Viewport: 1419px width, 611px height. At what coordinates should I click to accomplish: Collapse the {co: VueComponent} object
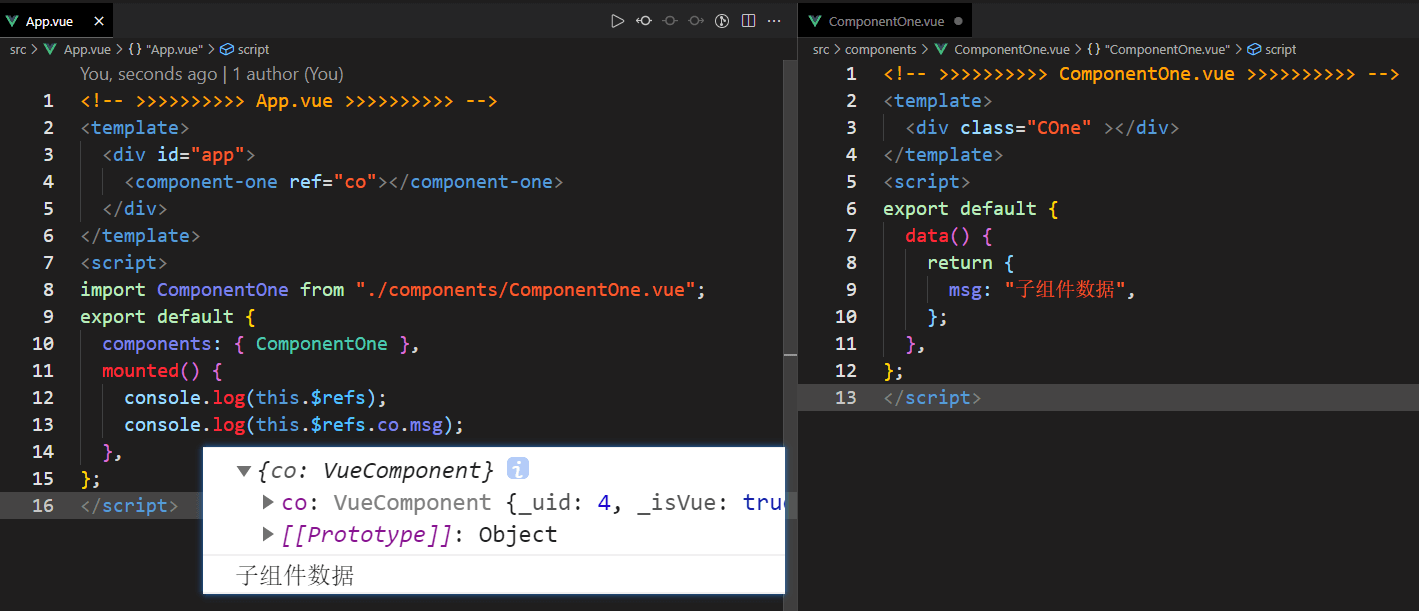click(x=243, y=470)
